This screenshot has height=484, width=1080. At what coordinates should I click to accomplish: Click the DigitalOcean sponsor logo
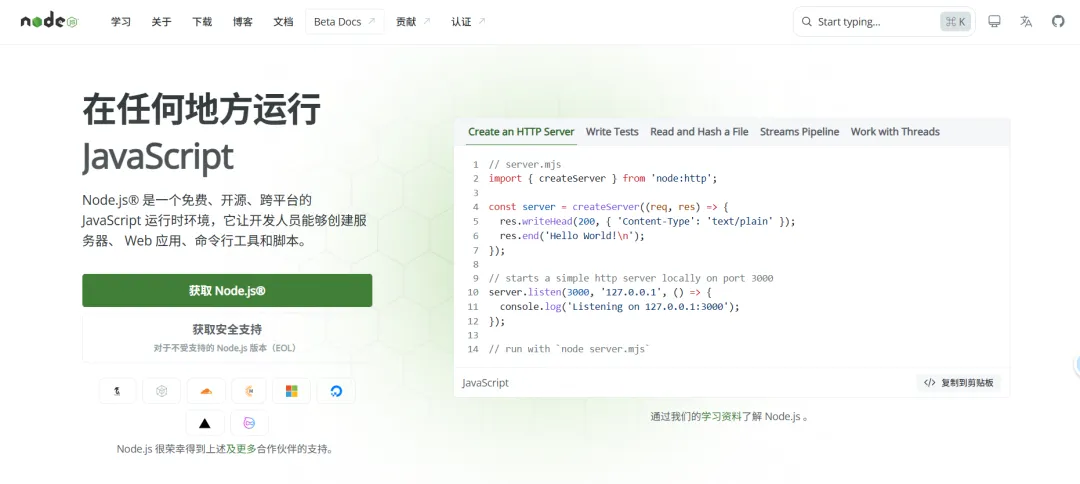pos(336,391)
